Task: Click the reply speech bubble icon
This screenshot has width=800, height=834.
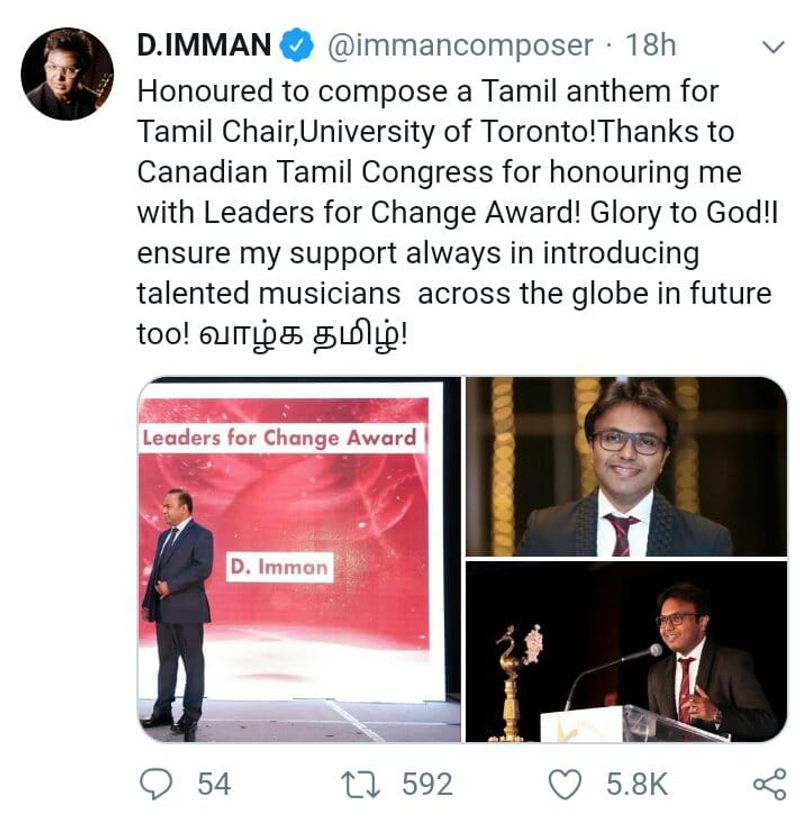Action: [155, 784]
